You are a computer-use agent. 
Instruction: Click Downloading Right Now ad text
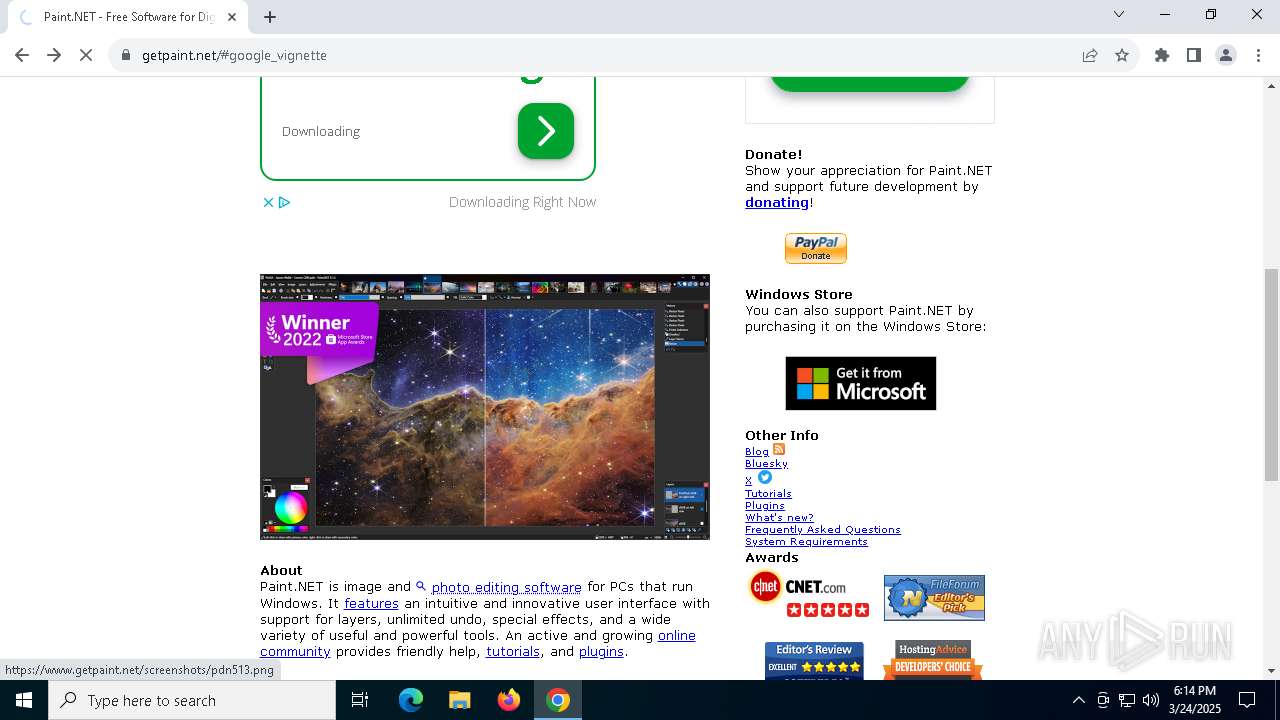click(522, 202)
